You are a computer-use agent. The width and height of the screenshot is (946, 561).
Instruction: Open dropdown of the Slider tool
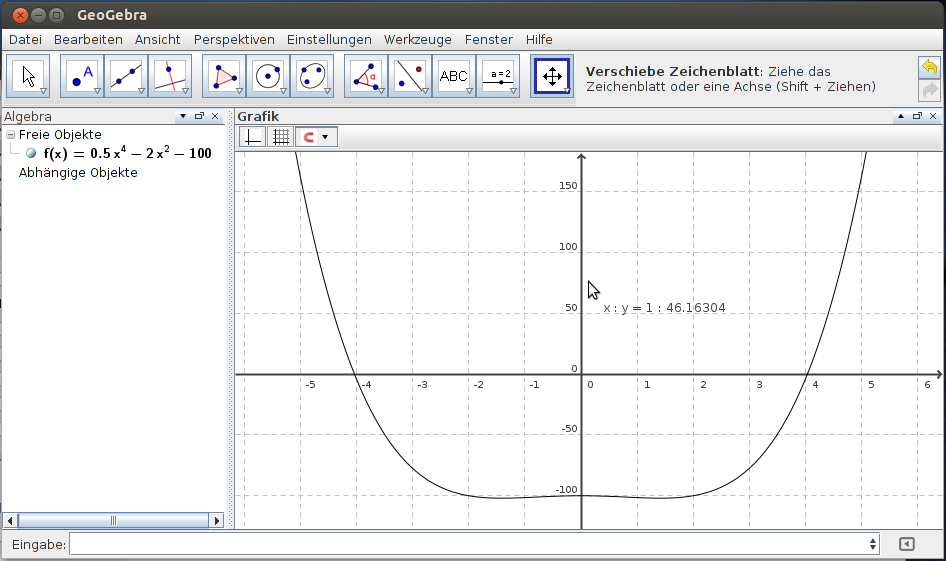(513, 91)
